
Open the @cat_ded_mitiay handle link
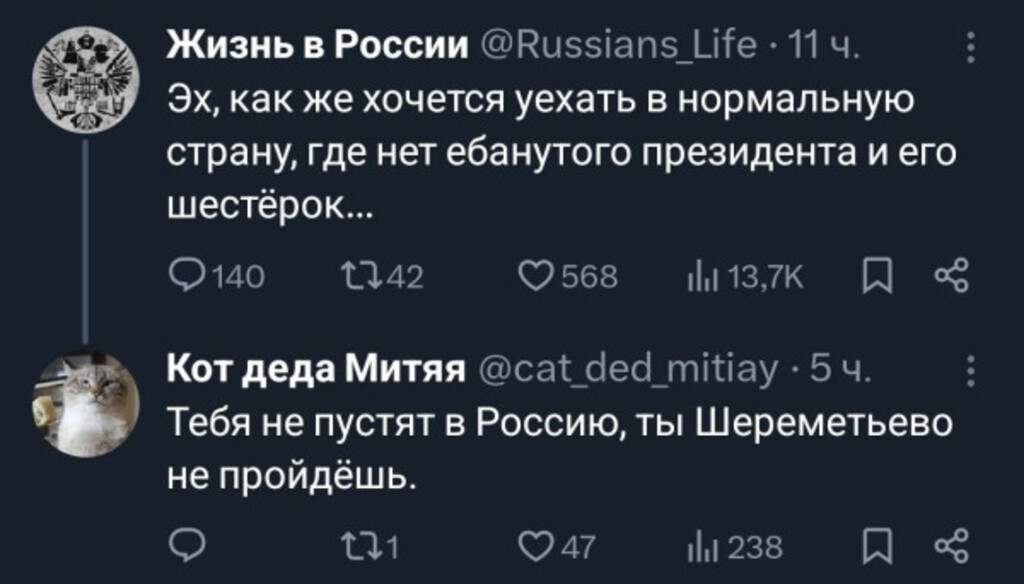pyautogui.click(x=625, y=373)
